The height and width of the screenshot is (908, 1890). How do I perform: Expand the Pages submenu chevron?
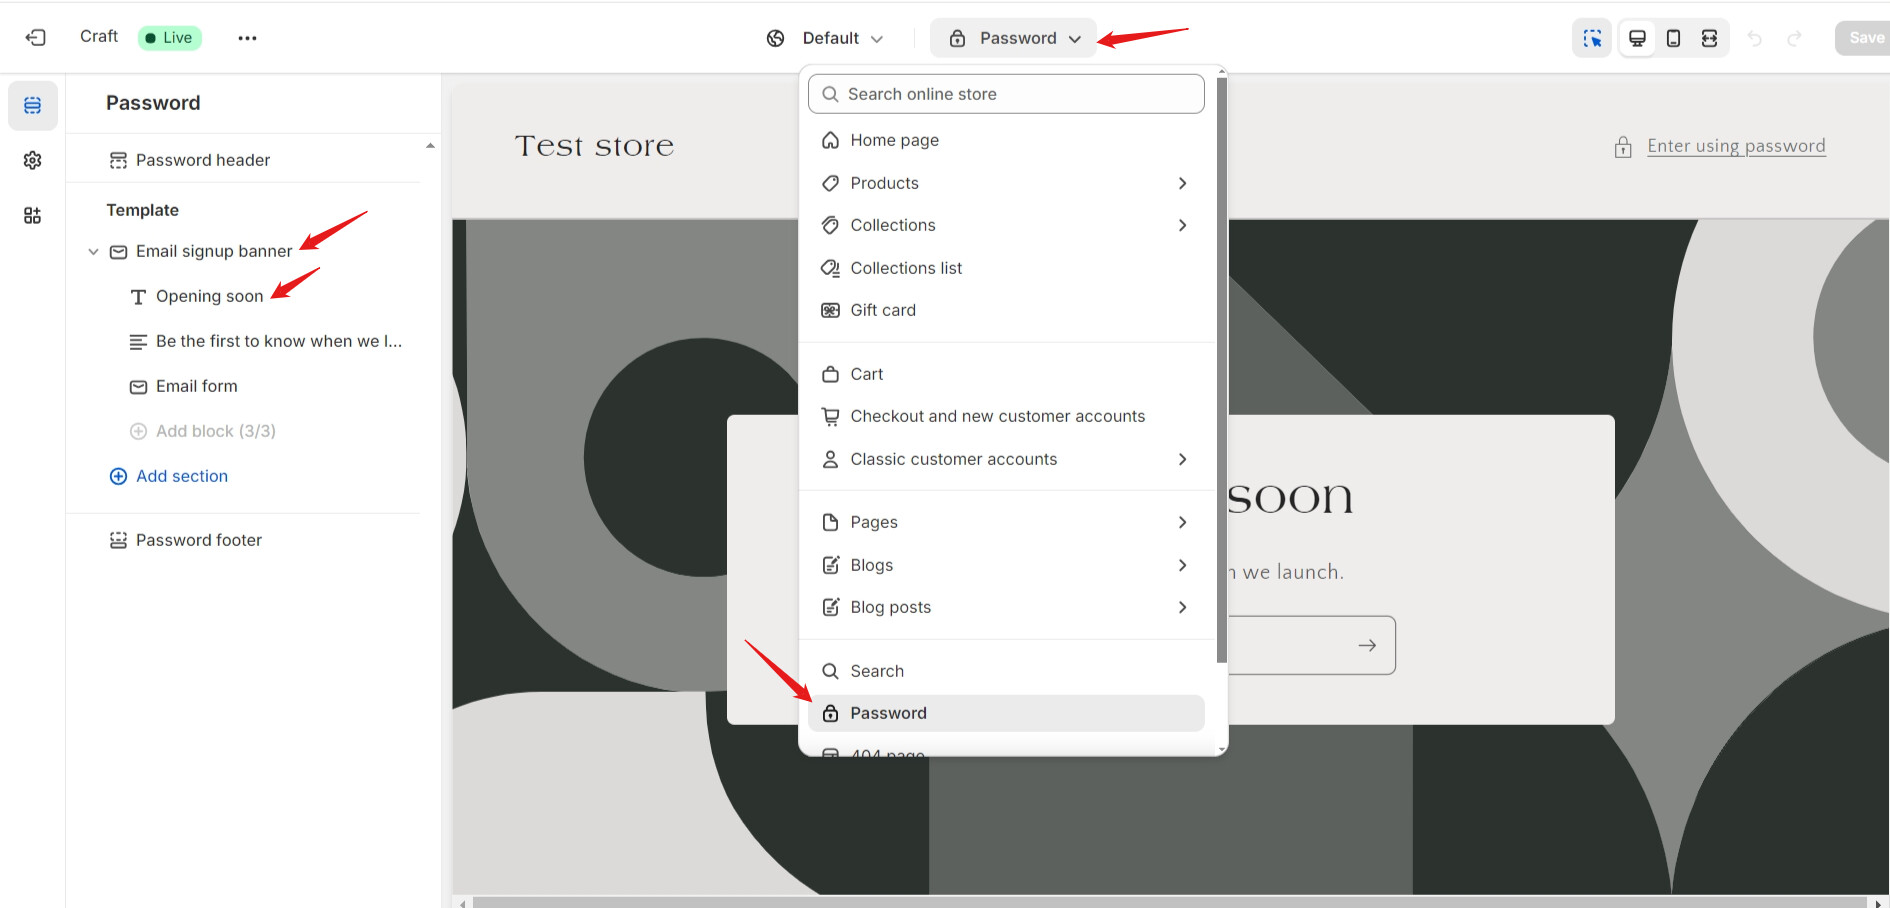click(1182, 522)
